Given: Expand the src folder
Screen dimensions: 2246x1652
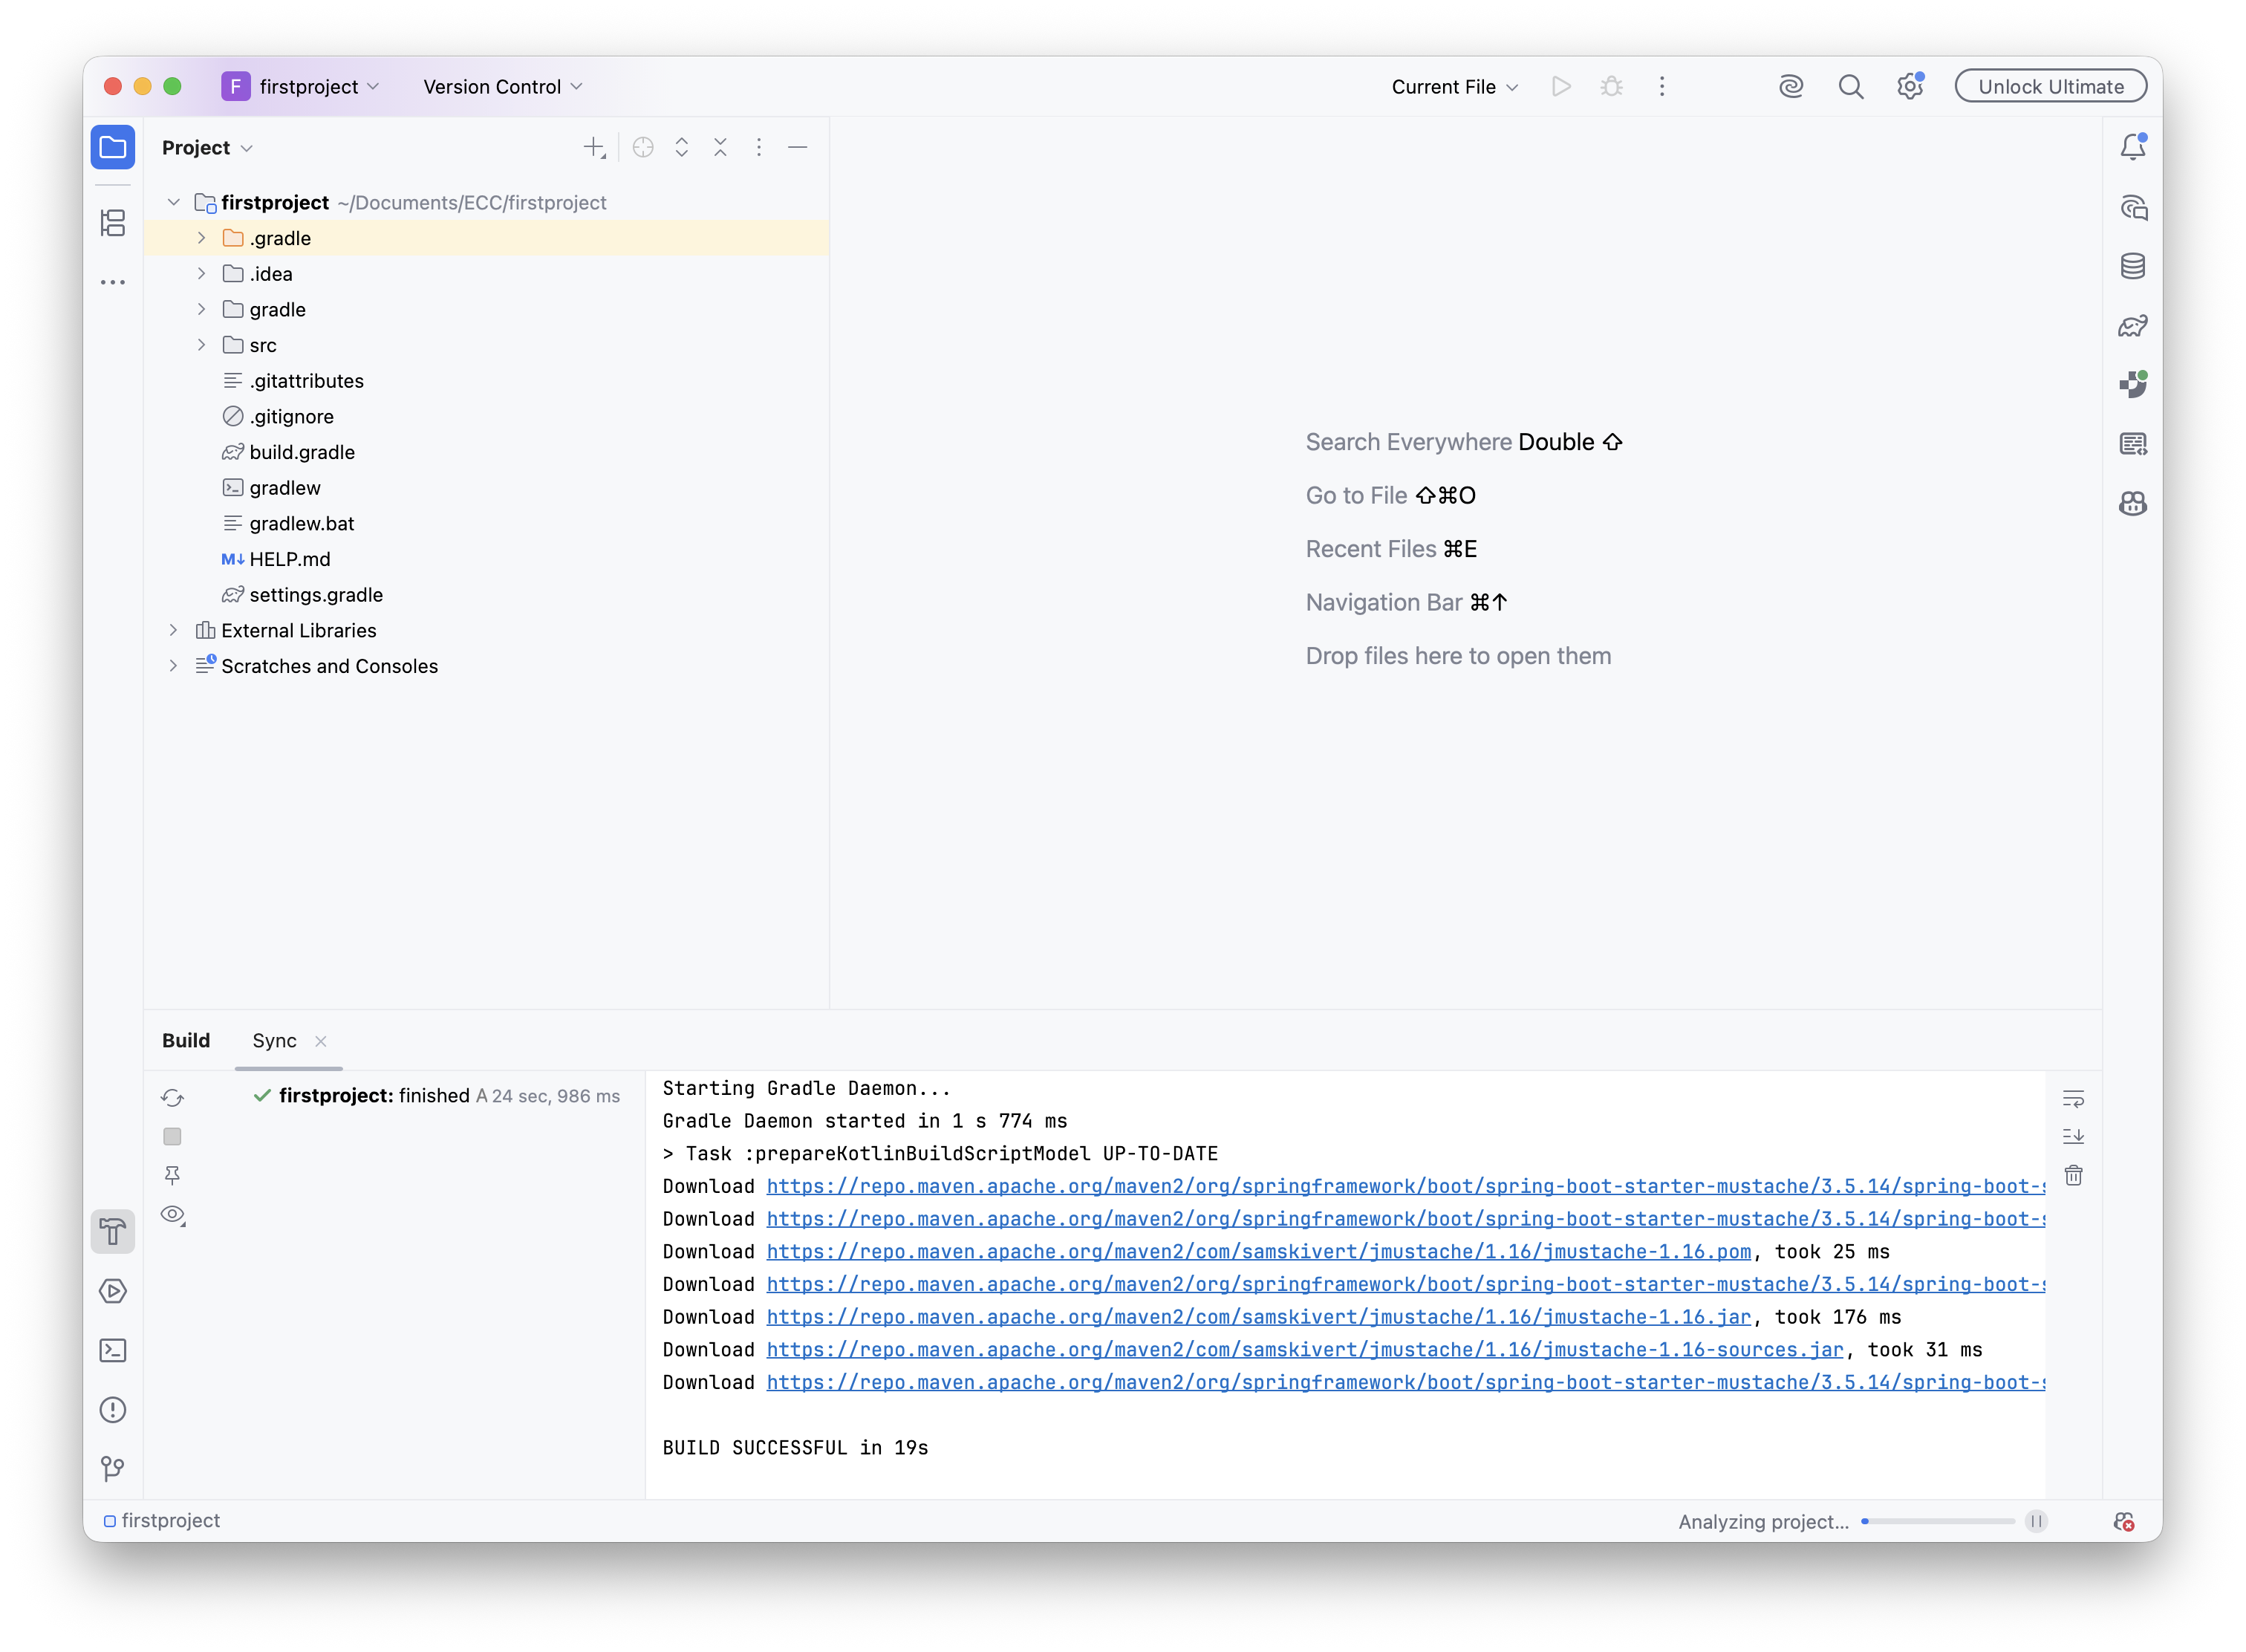Looking at the screenshot, I should click(201, 345).
